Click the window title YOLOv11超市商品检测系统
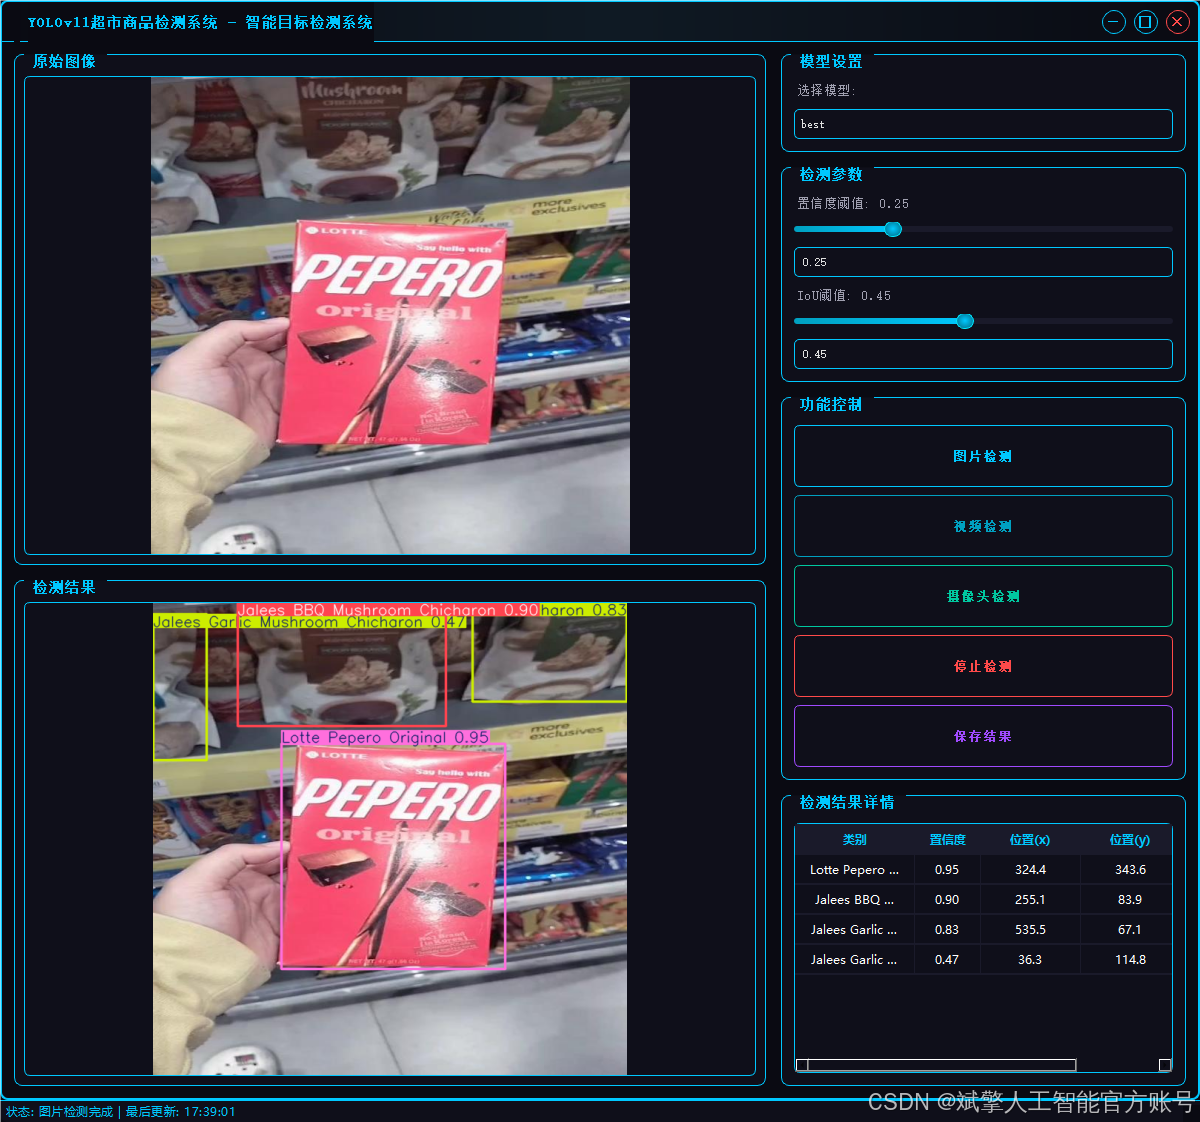Screen dimensions: 1200x1122 pos(122,22)
